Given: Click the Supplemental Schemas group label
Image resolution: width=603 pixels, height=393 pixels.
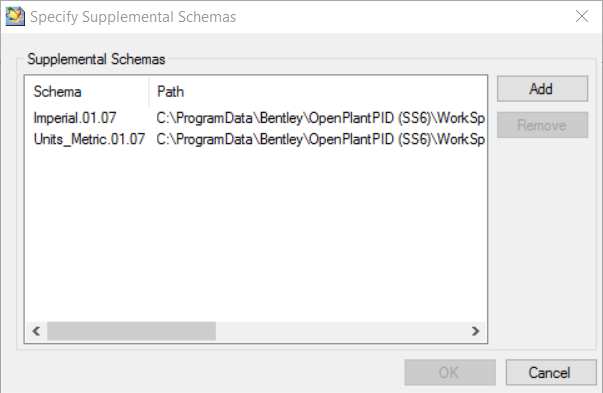Looking at the screenshot, I should [x=96, y=59].
